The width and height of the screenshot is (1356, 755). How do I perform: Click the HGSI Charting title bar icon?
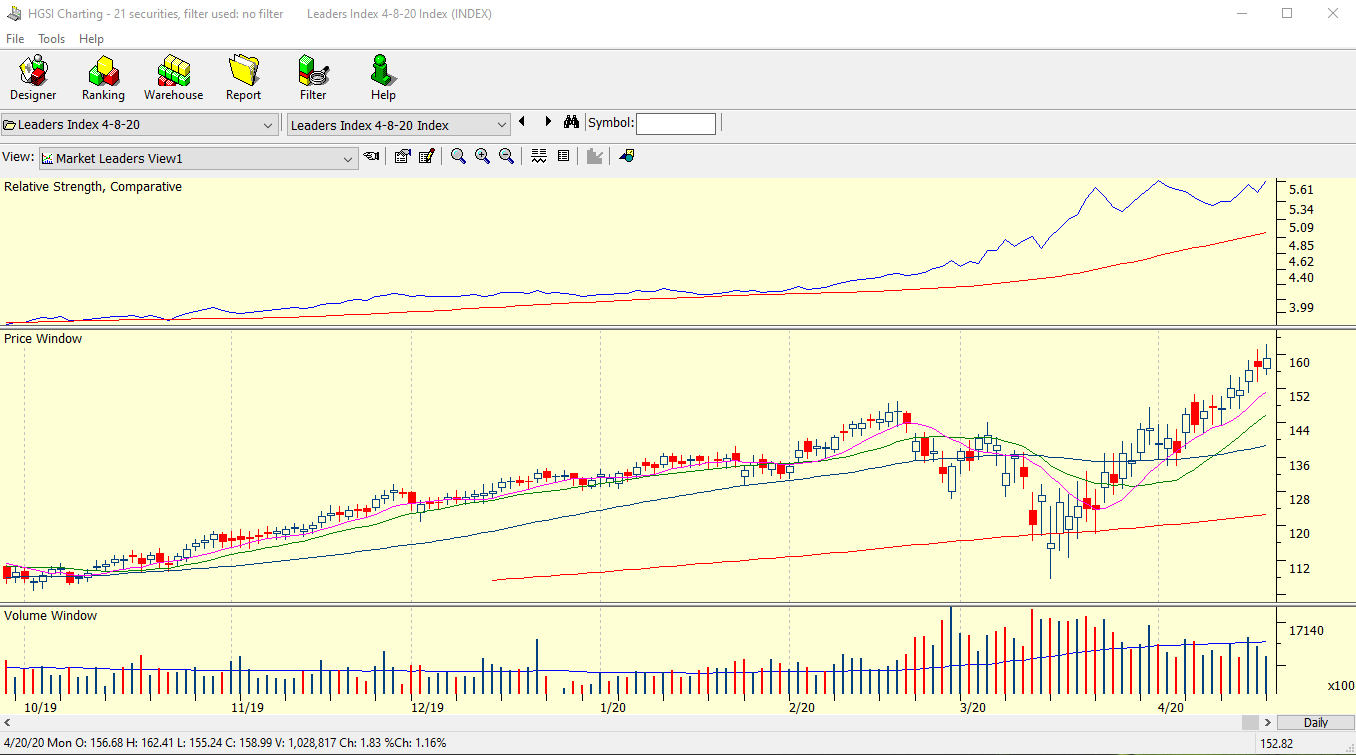pos(14,14)
